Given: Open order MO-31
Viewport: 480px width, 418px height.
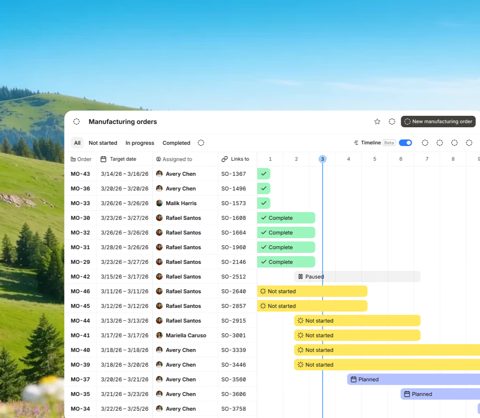Looking at the screenshot, I should point(80,247).
